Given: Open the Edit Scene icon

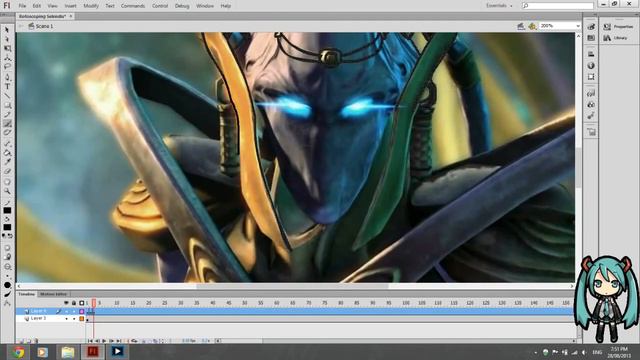Looking at the screenshot, I should (x=521, y=26).
